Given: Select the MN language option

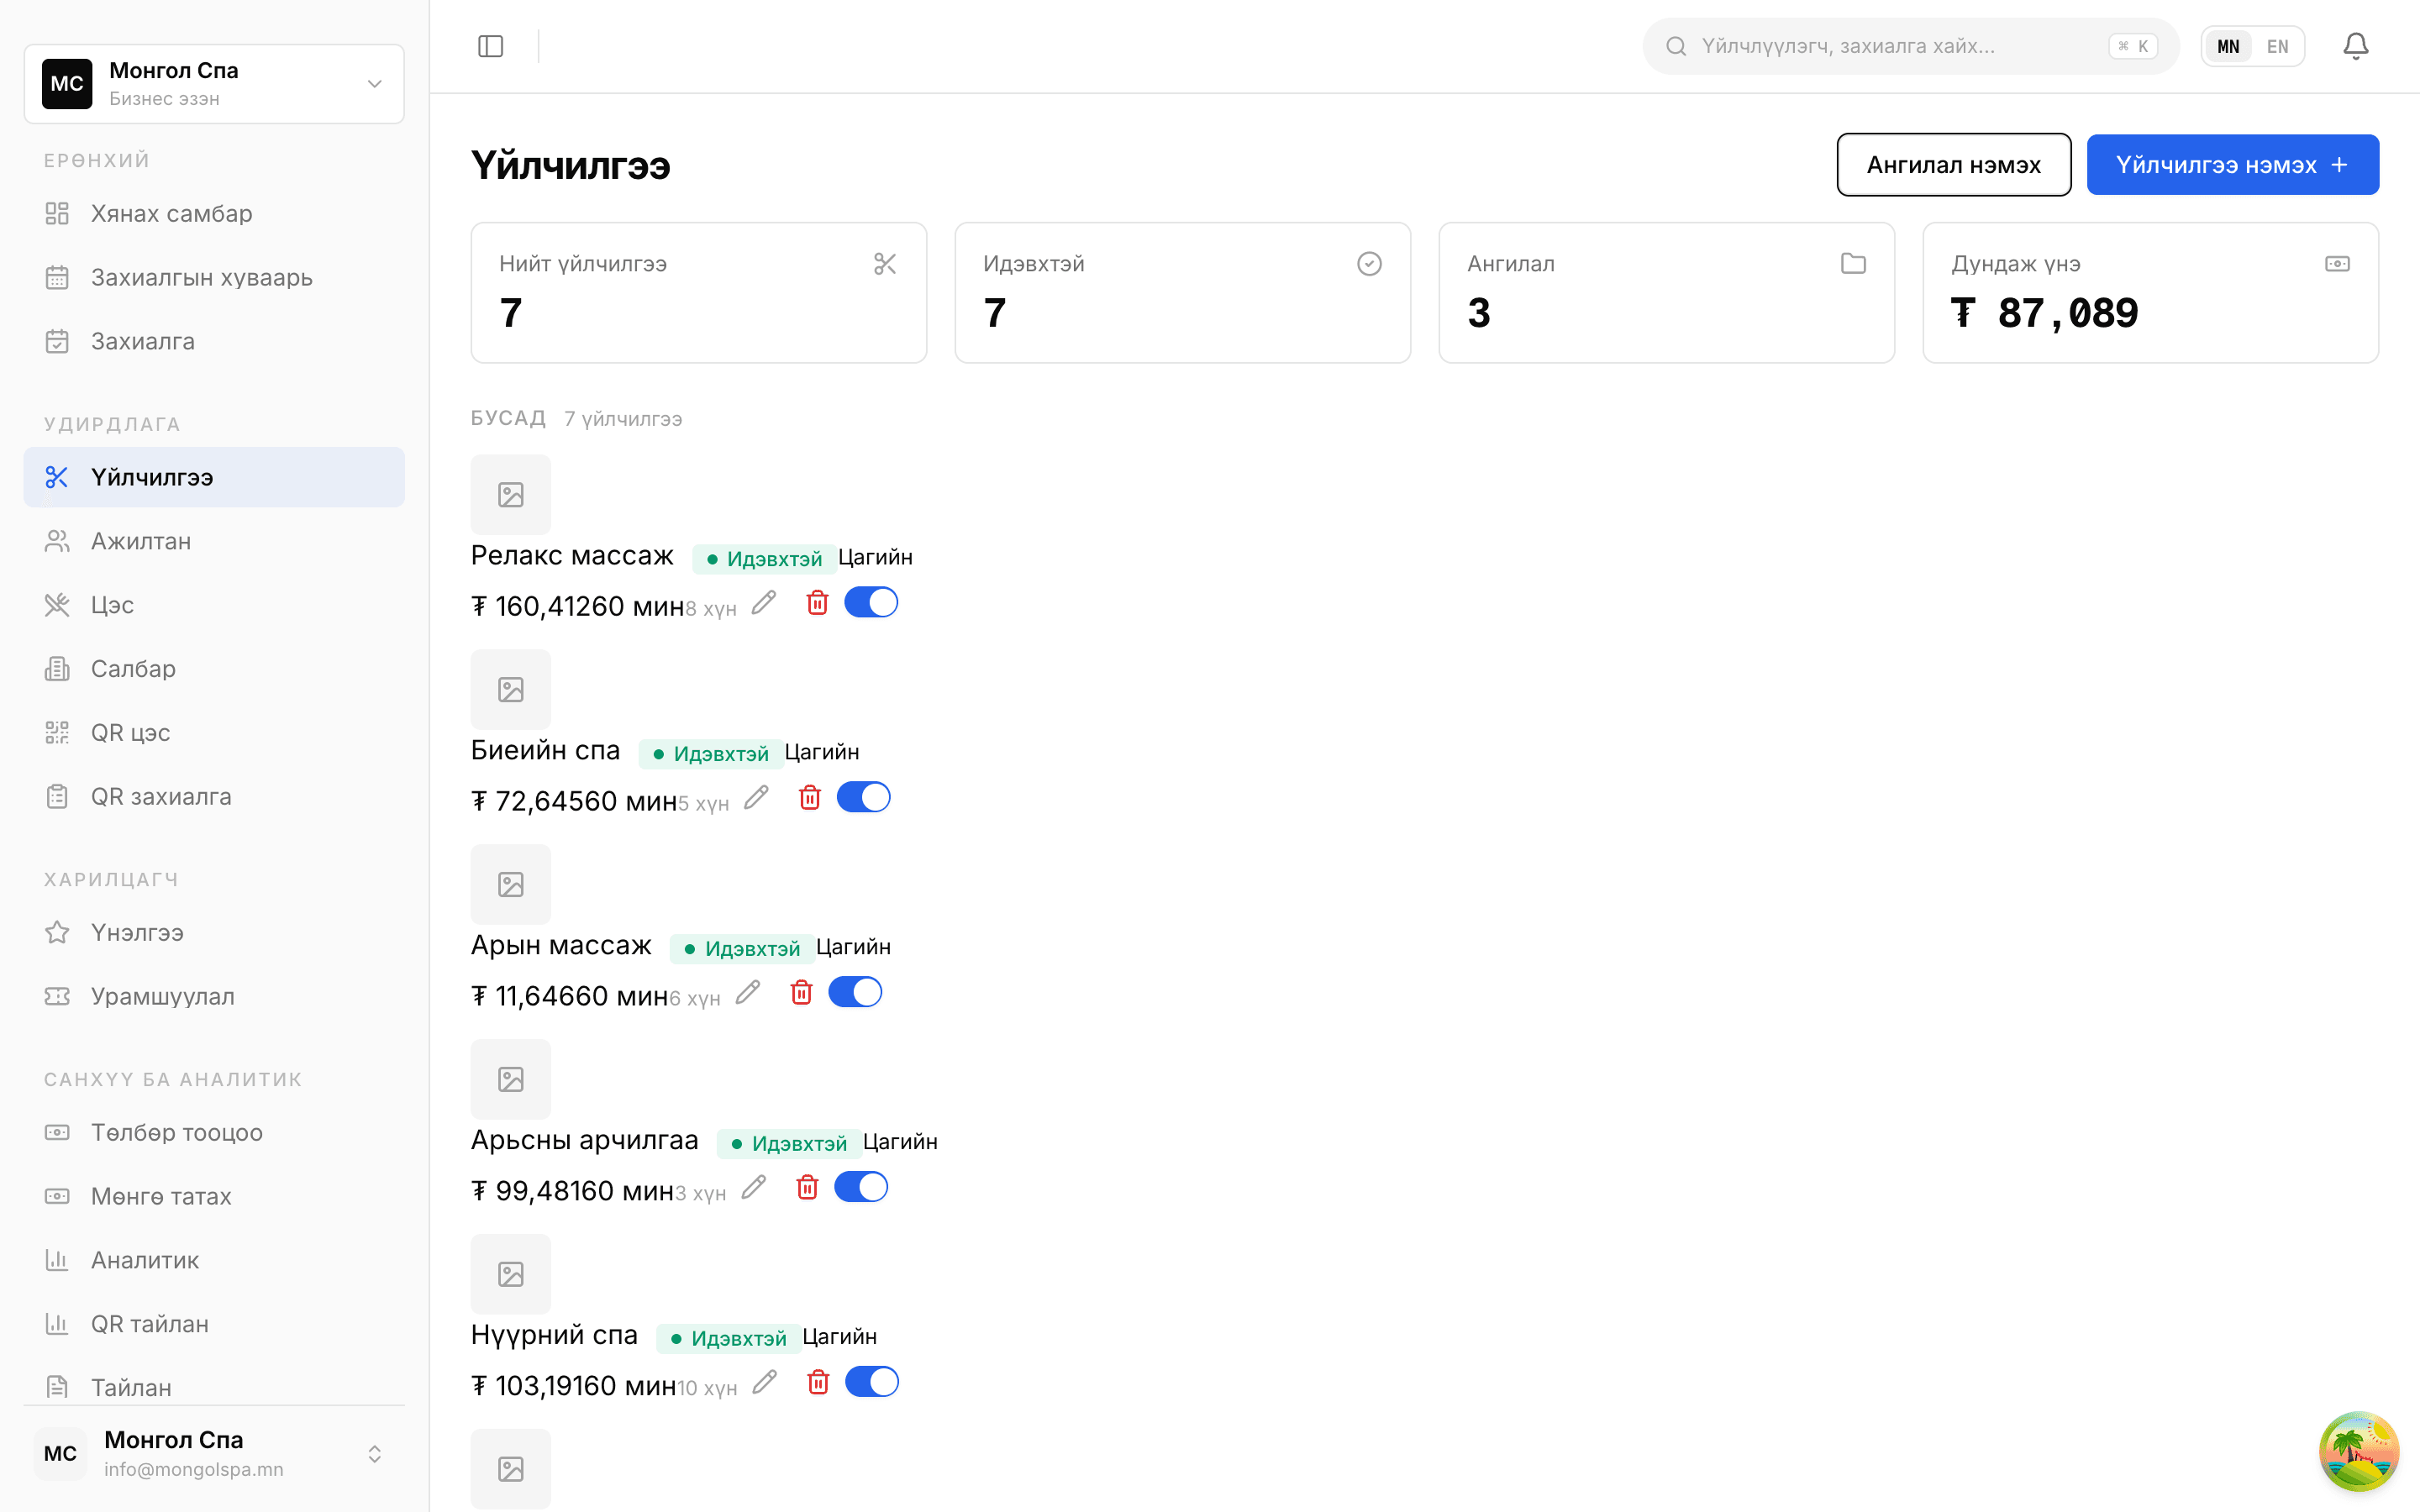Looking at the screenshot, I should (x=2228, y=46).
